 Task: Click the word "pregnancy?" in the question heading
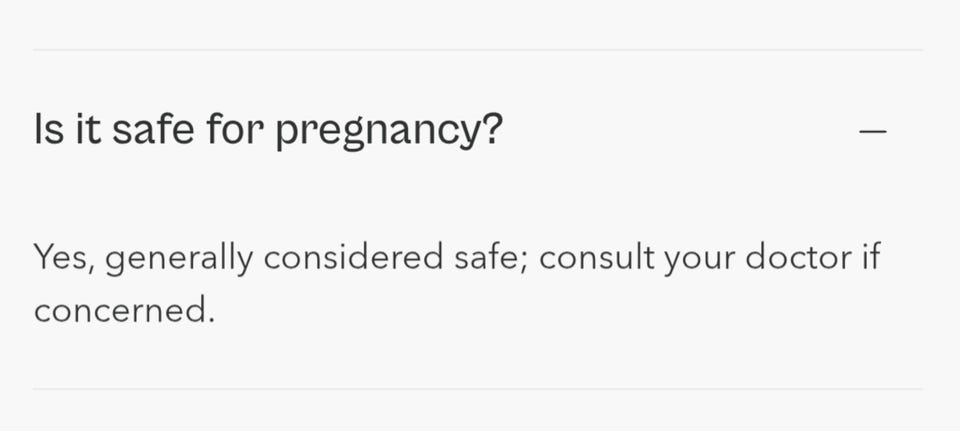click(x=388, y=133)
